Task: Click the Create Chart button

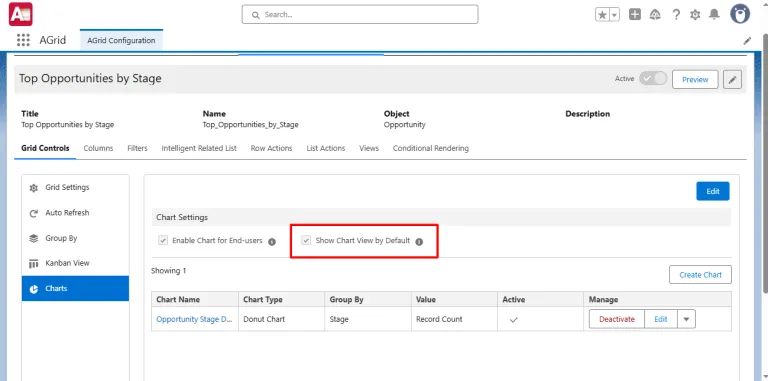Action: (700, 275)
